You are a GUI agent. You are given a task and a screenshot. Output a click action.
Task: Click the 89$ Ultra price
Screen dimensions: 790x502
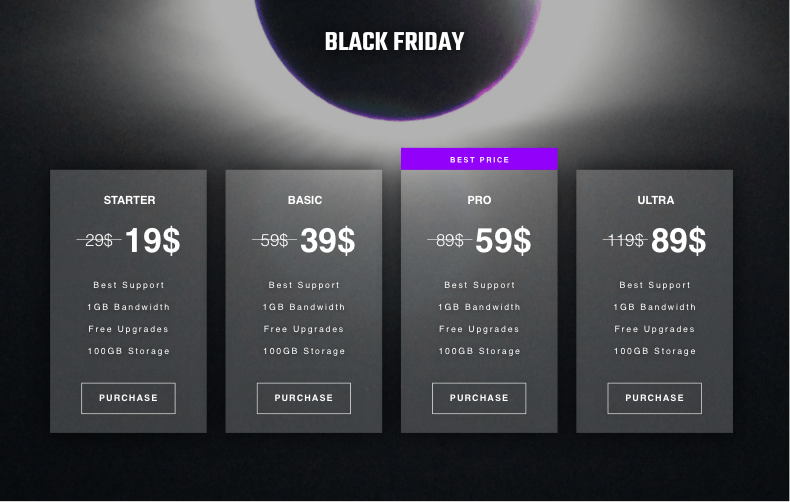[x=679, y=241]
